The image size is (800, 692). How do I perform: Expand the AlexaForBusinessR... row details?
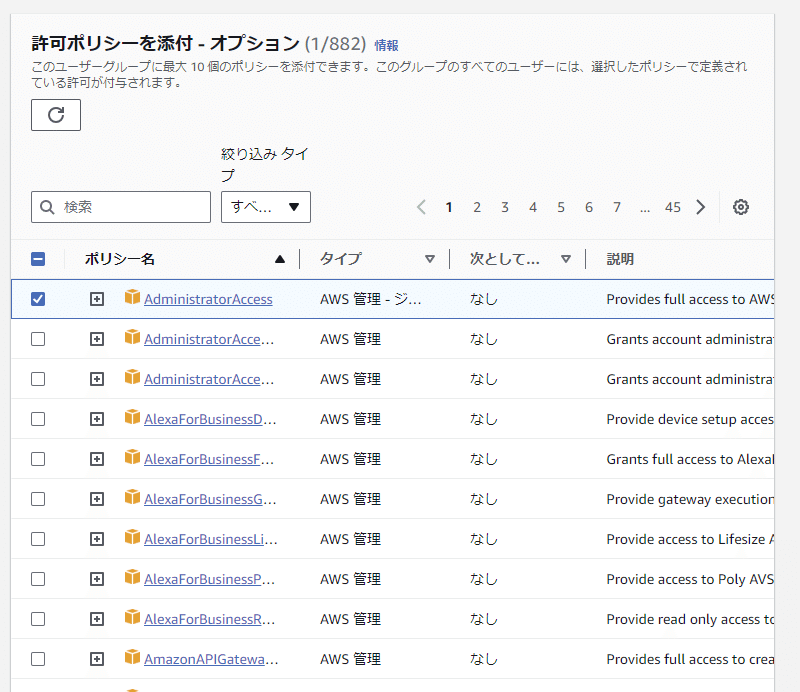[x=97, y=619]
